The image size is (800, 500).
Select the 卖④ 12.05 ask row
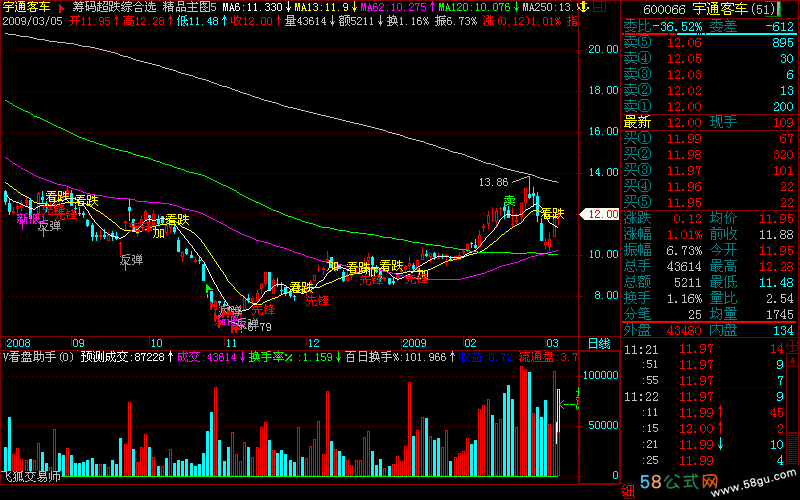709,59
